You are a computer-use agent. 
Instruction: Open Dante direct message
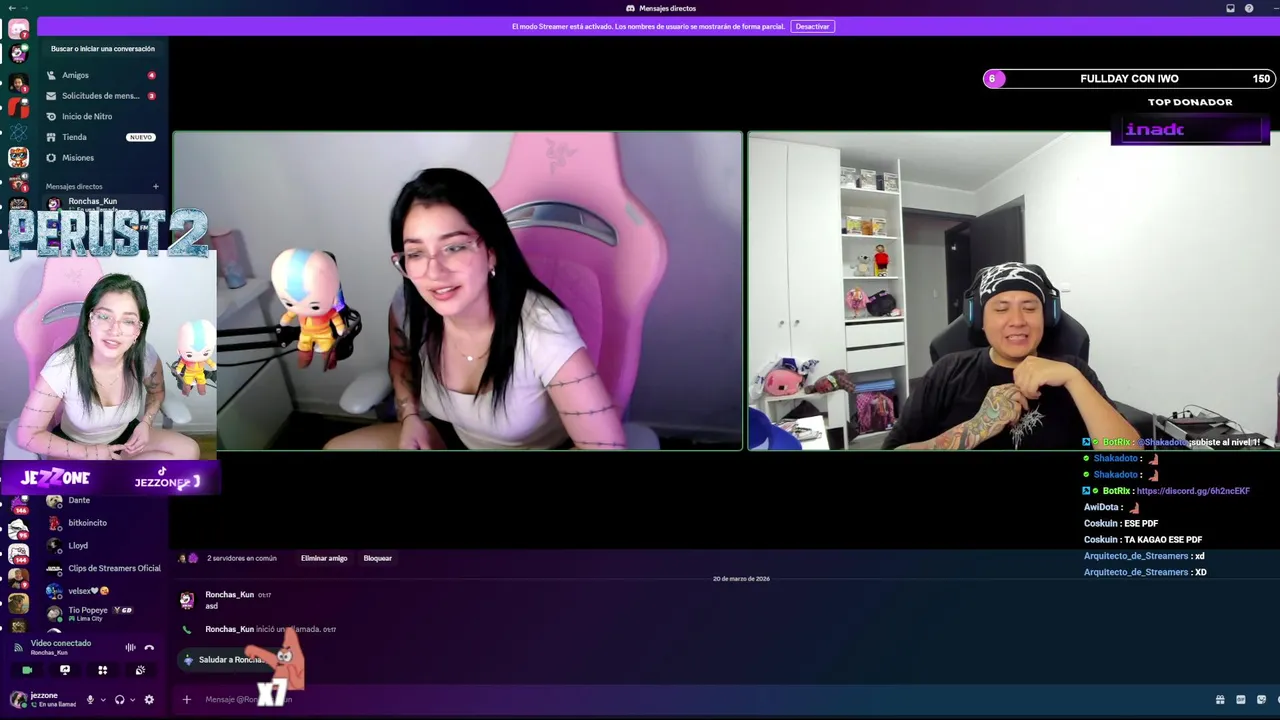[102, 500]
